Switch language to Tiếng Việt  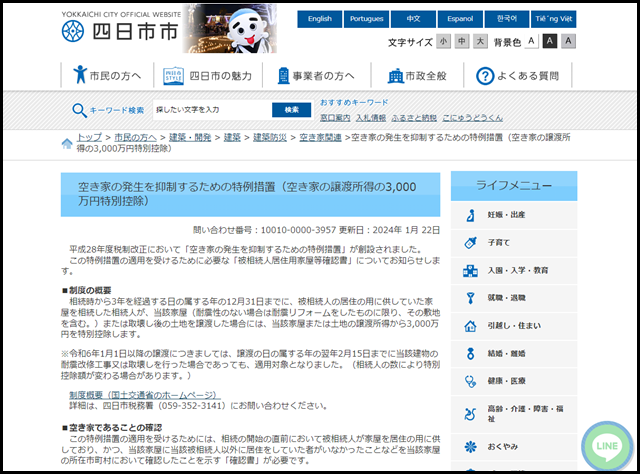click(x=554, y=19)
